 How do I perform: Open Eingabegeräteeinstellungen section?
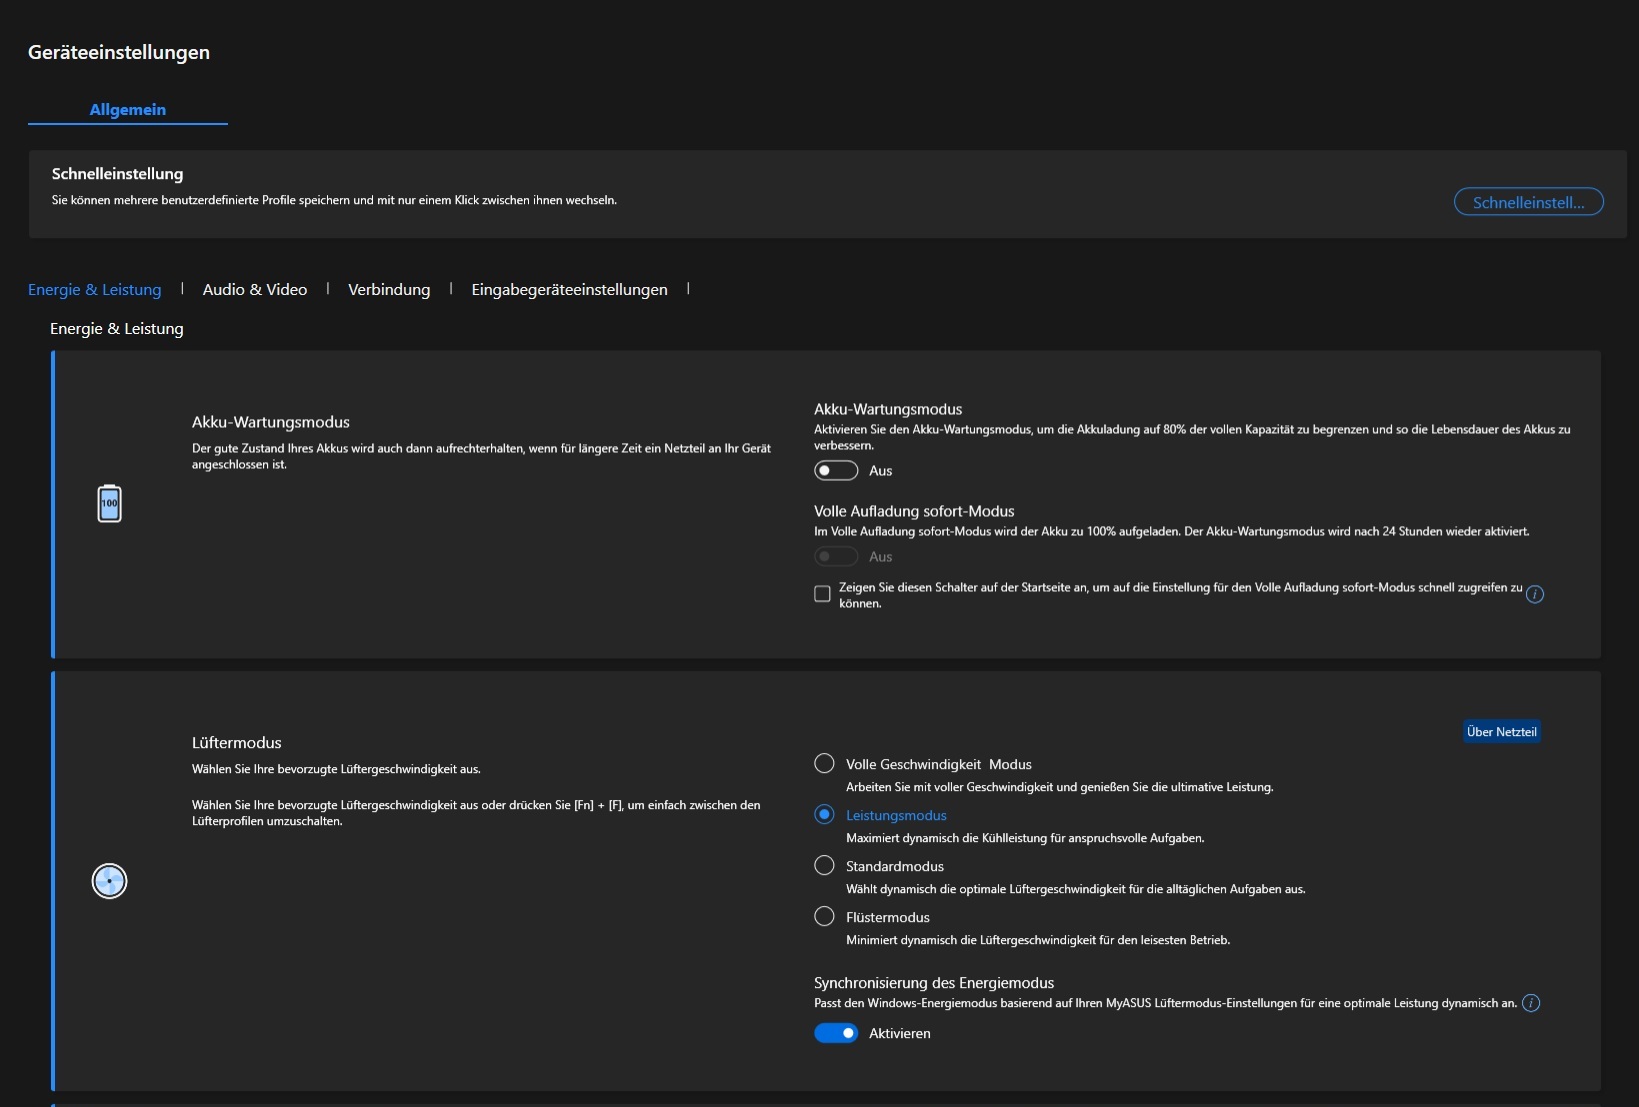(569, 290)
